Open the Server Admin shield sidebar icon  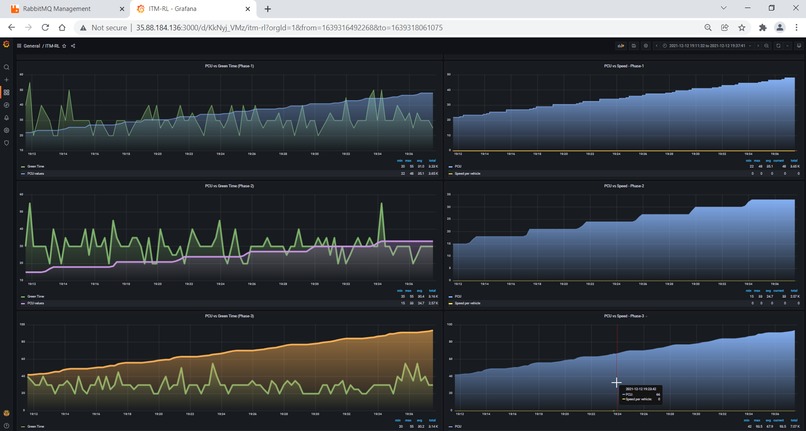6,143
